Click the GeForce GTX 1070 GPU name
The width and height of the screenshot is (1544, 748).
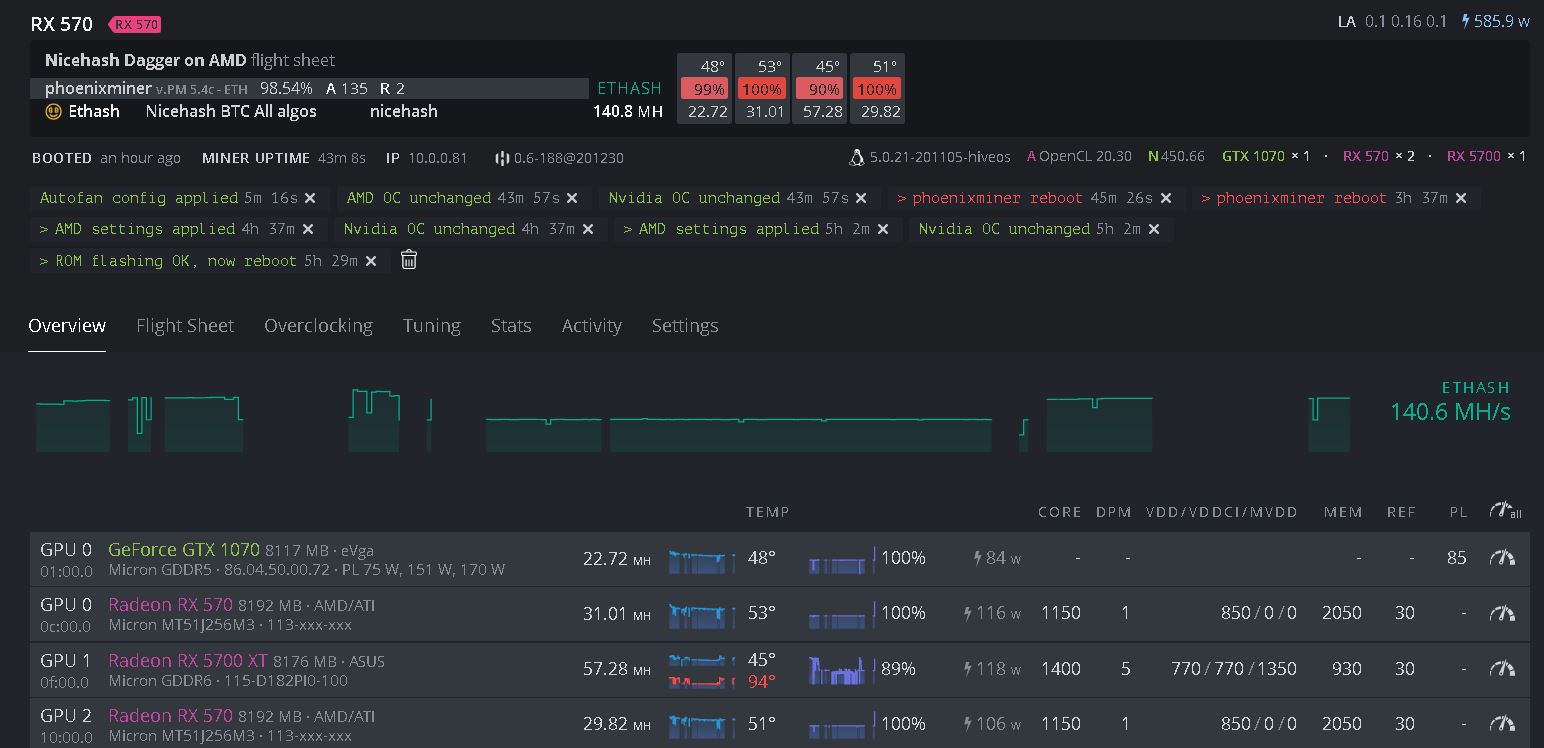(184, 550)
